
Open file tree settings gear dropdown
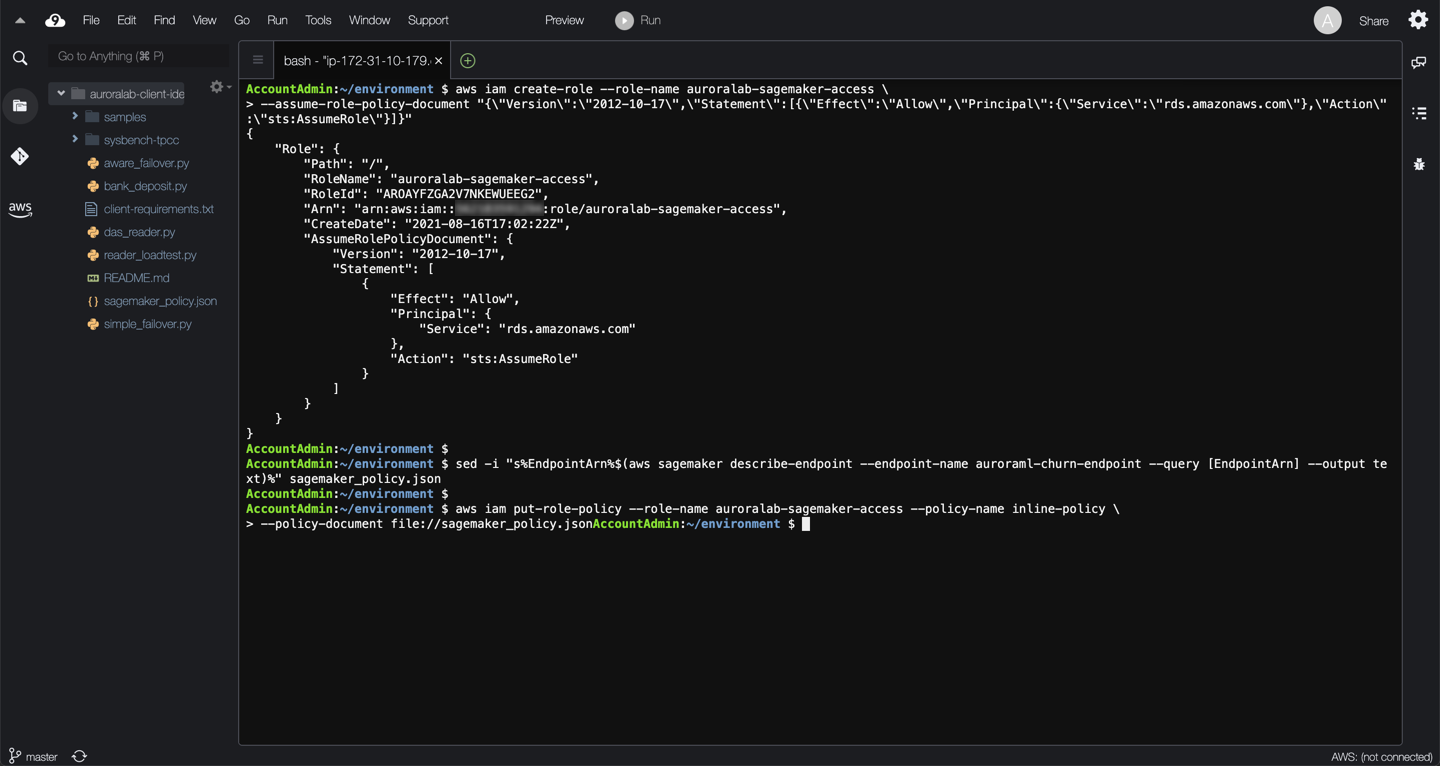tap(219, 88)
